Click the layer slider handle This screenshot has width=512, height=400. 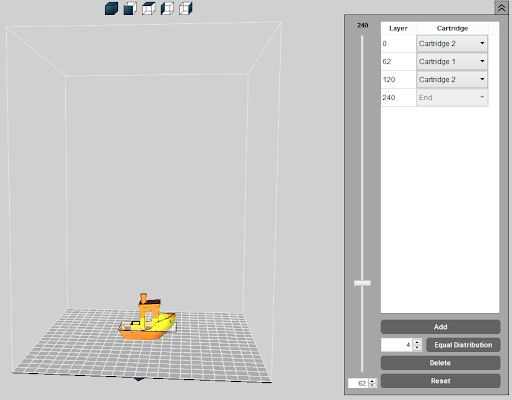click(362, 283)
